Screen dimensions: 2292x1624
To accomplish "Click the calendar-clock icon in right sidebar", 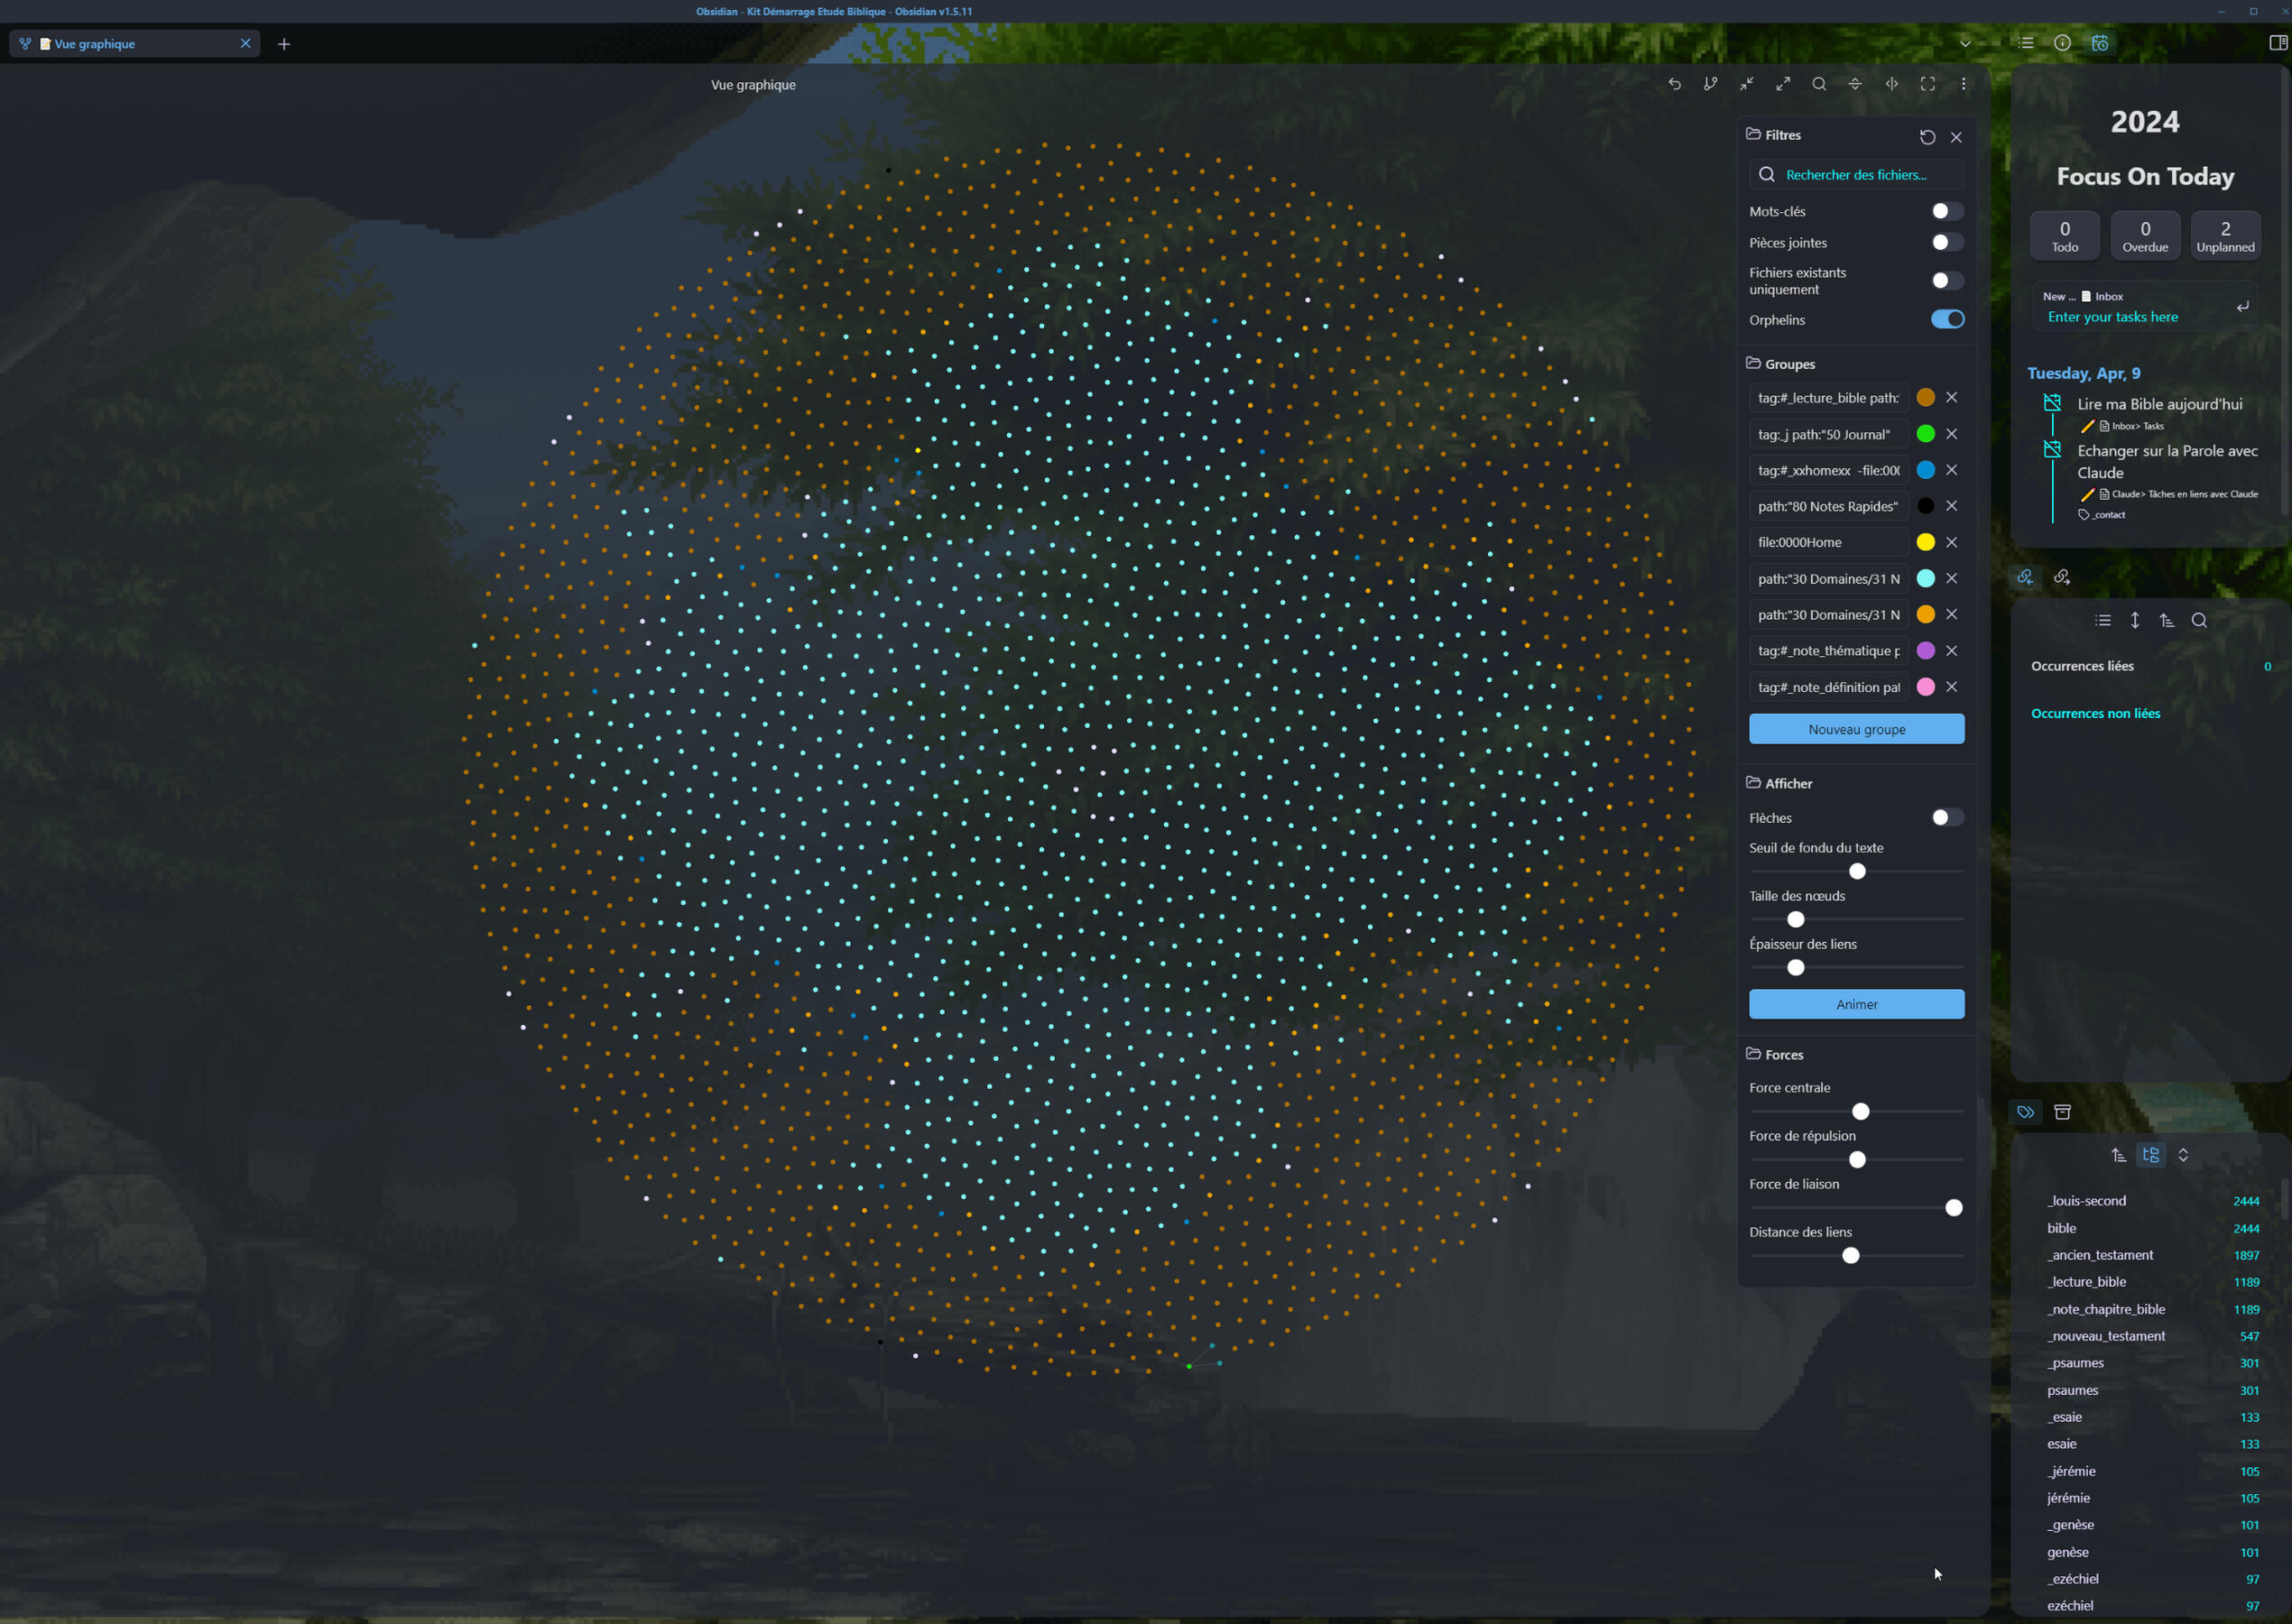I will coord(2100,43).
